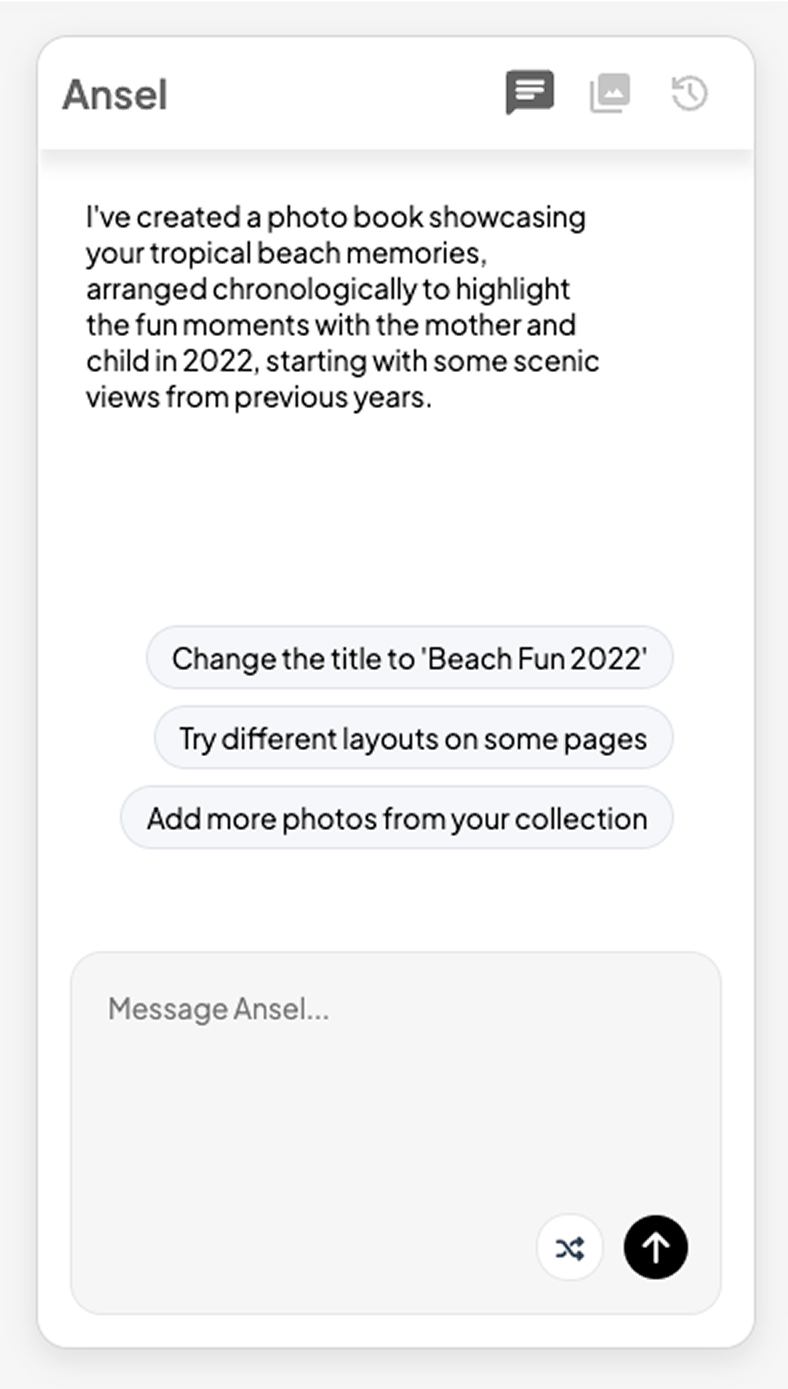
Task: Switch to the photo gallery icon
Action: pos(610,94)
